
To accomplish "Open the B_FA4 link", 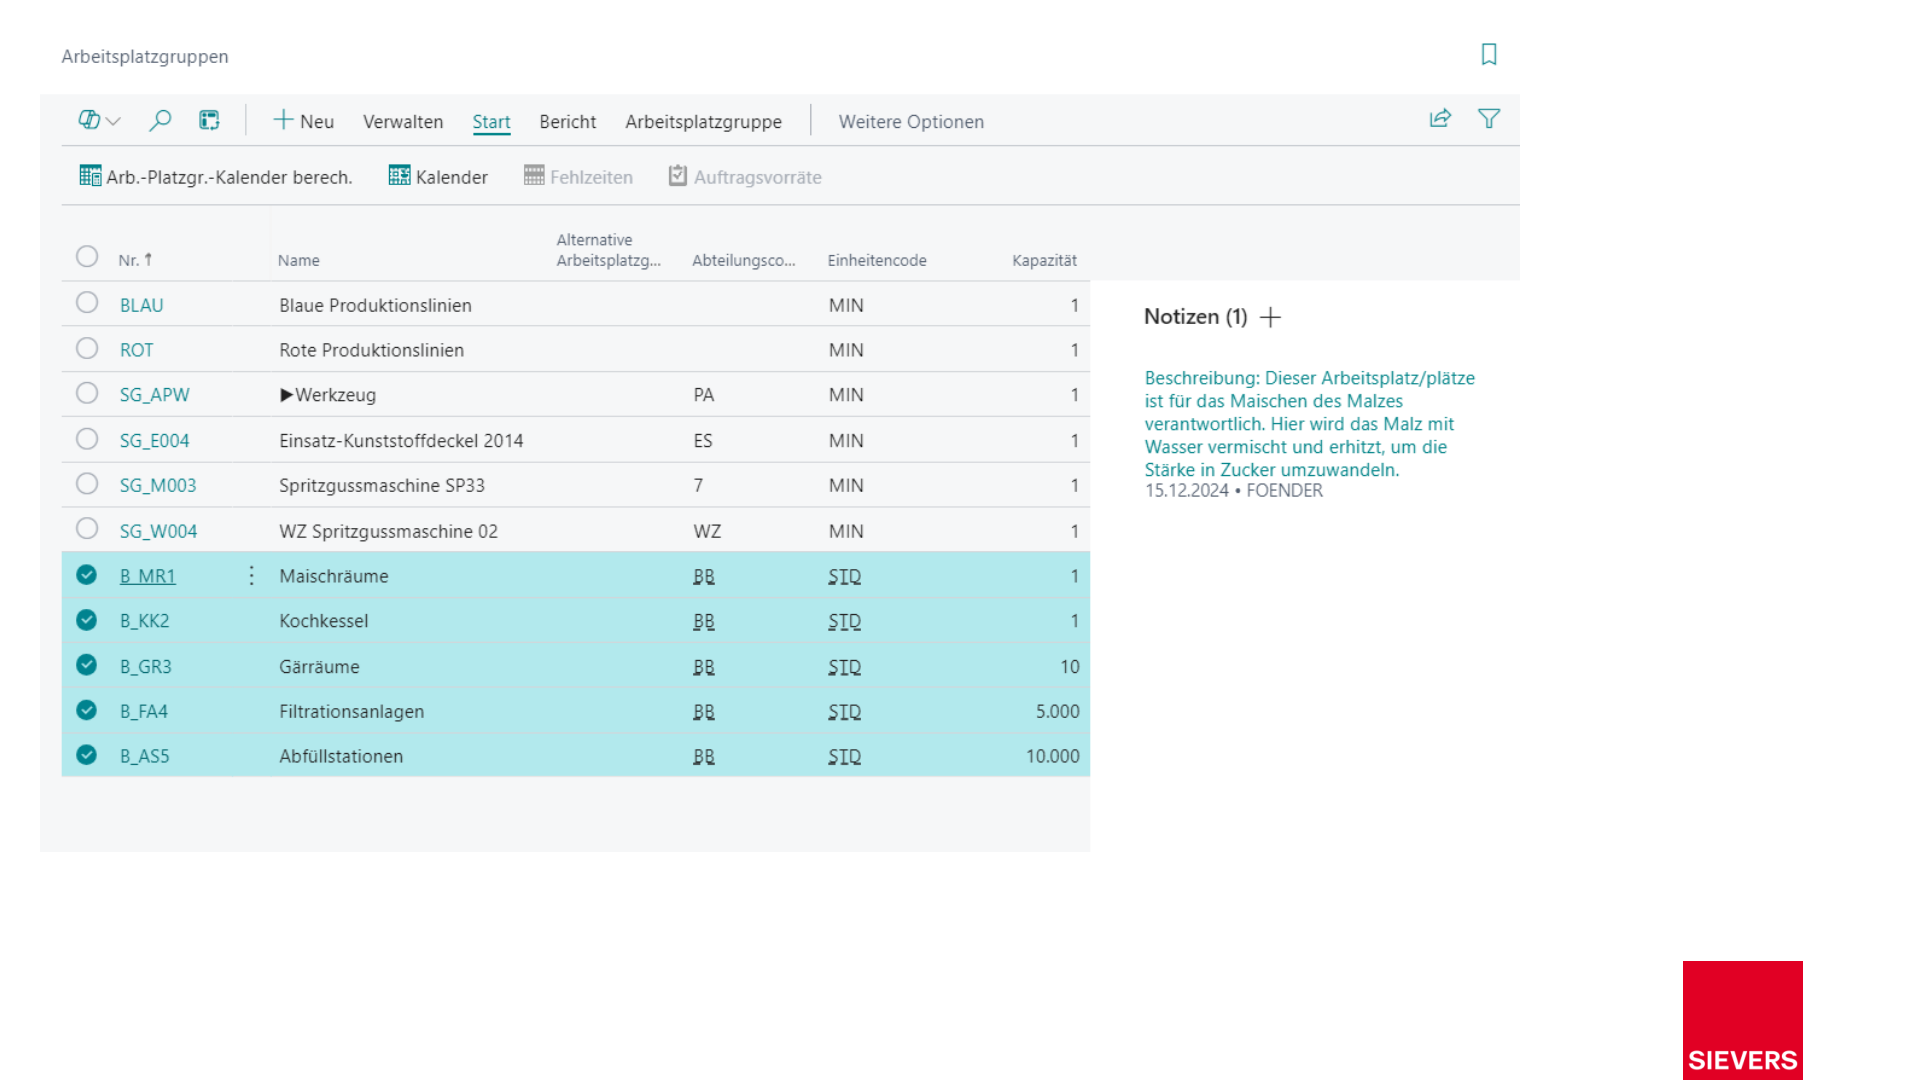I will point(143,712).
